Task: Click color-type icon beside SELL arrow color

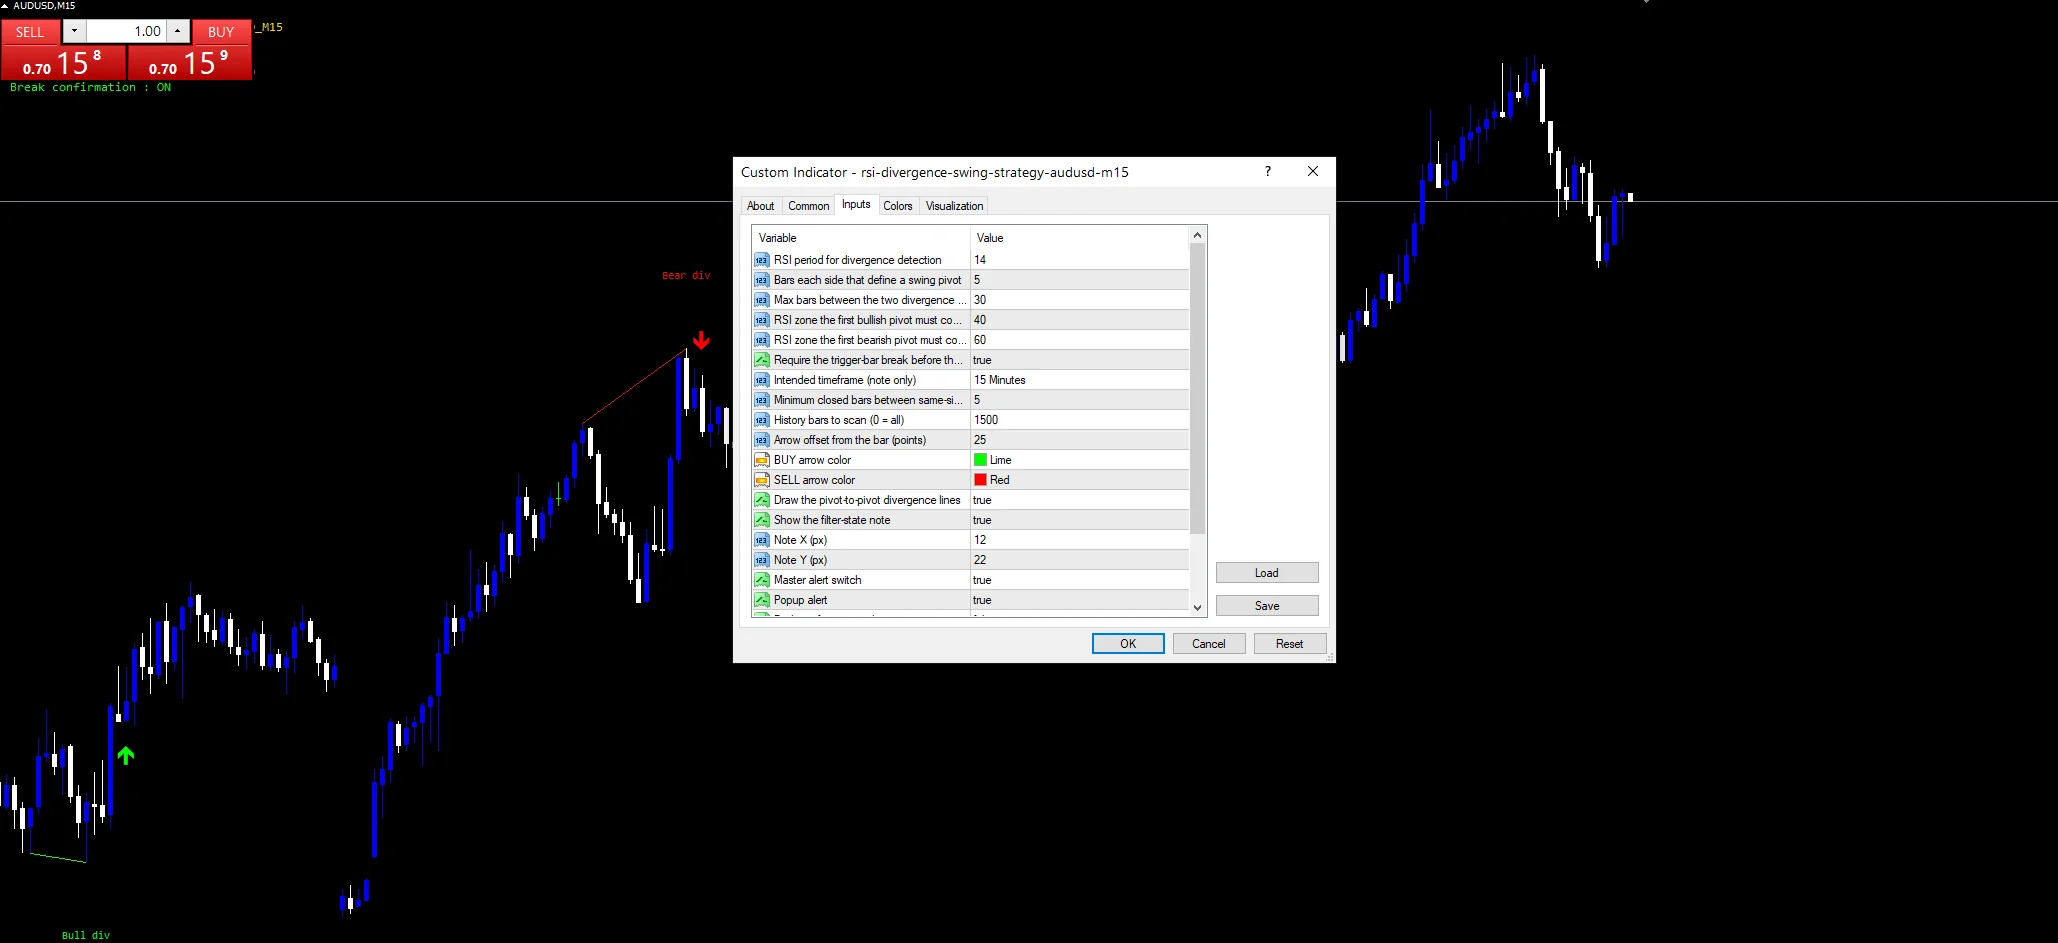Action: (762, 480)
